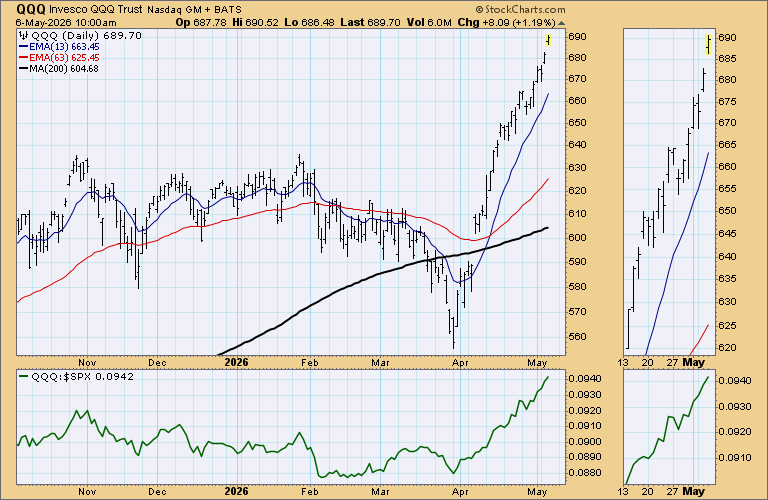The image size is (768, 500).
Task: Click the yellow-highlighted latest bar in the zoom panel
Action: (709, 44)
